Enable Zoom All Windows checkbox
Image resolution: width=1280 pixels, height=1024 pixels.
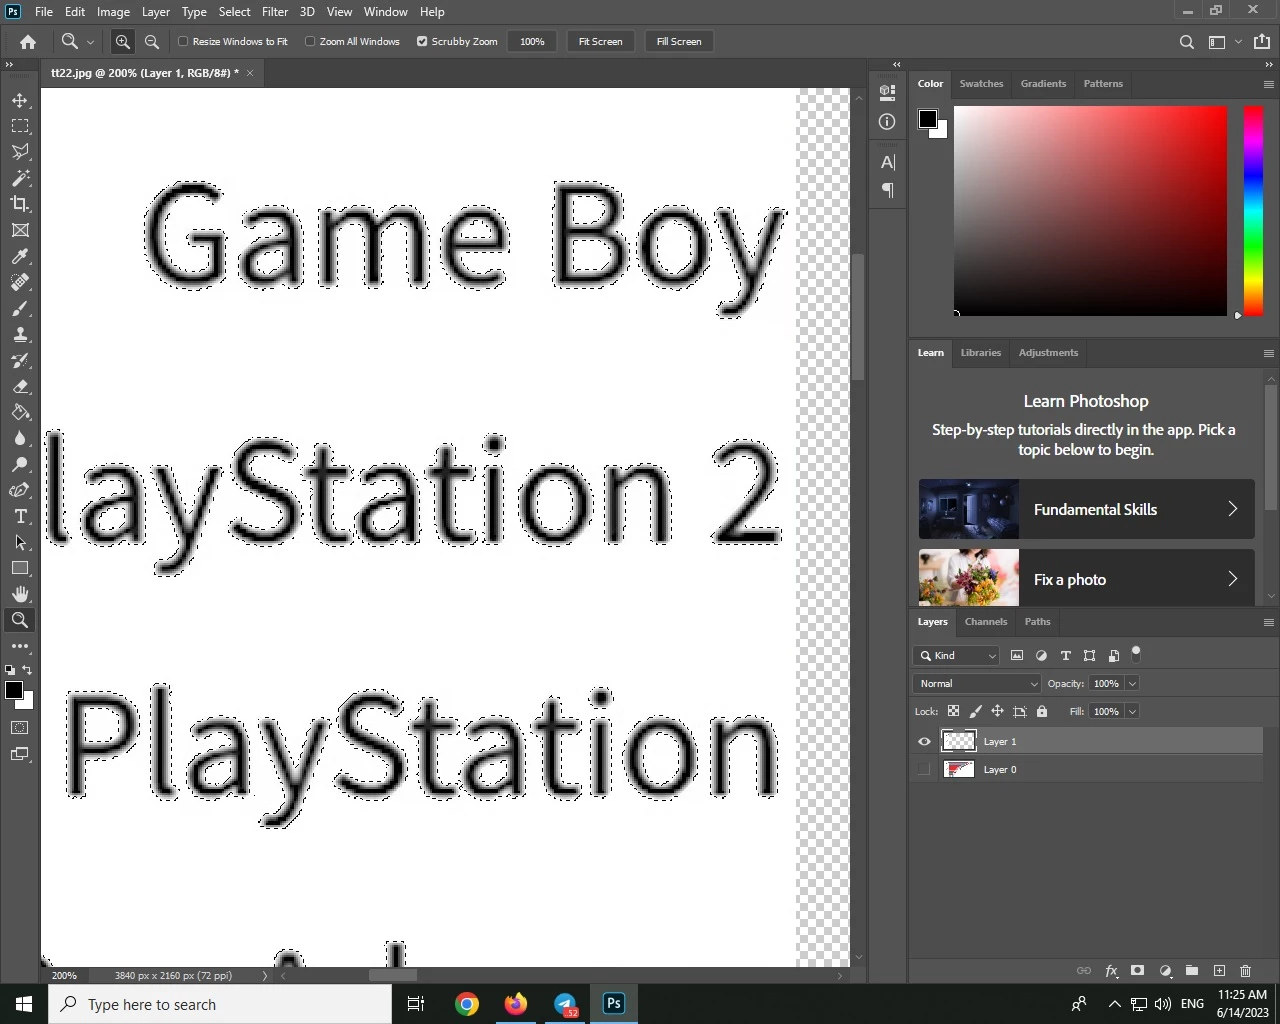310,41
